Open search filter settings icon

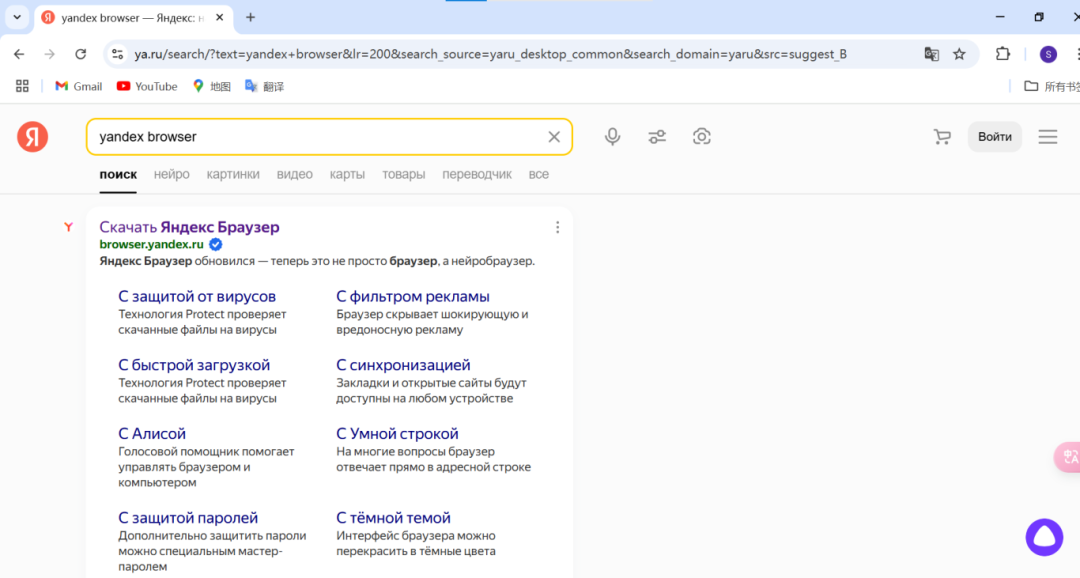pos(657,136)
